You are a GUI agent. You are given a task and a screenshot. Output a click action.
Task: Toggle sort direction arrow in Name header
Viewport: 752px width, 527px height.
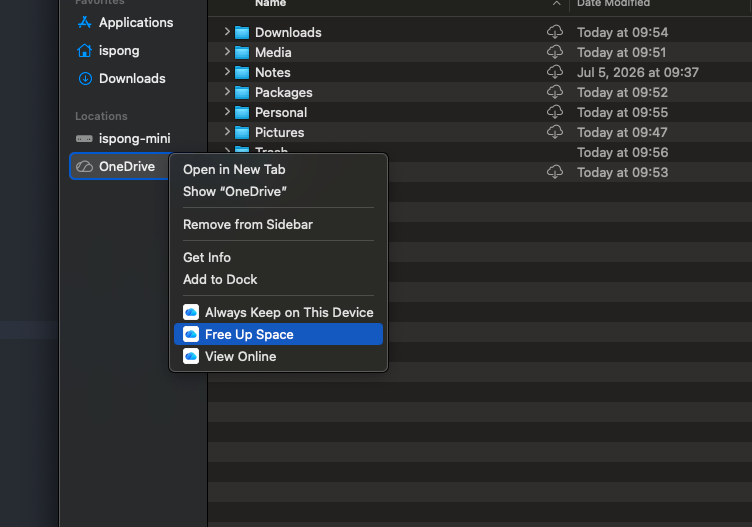(556, 3)
